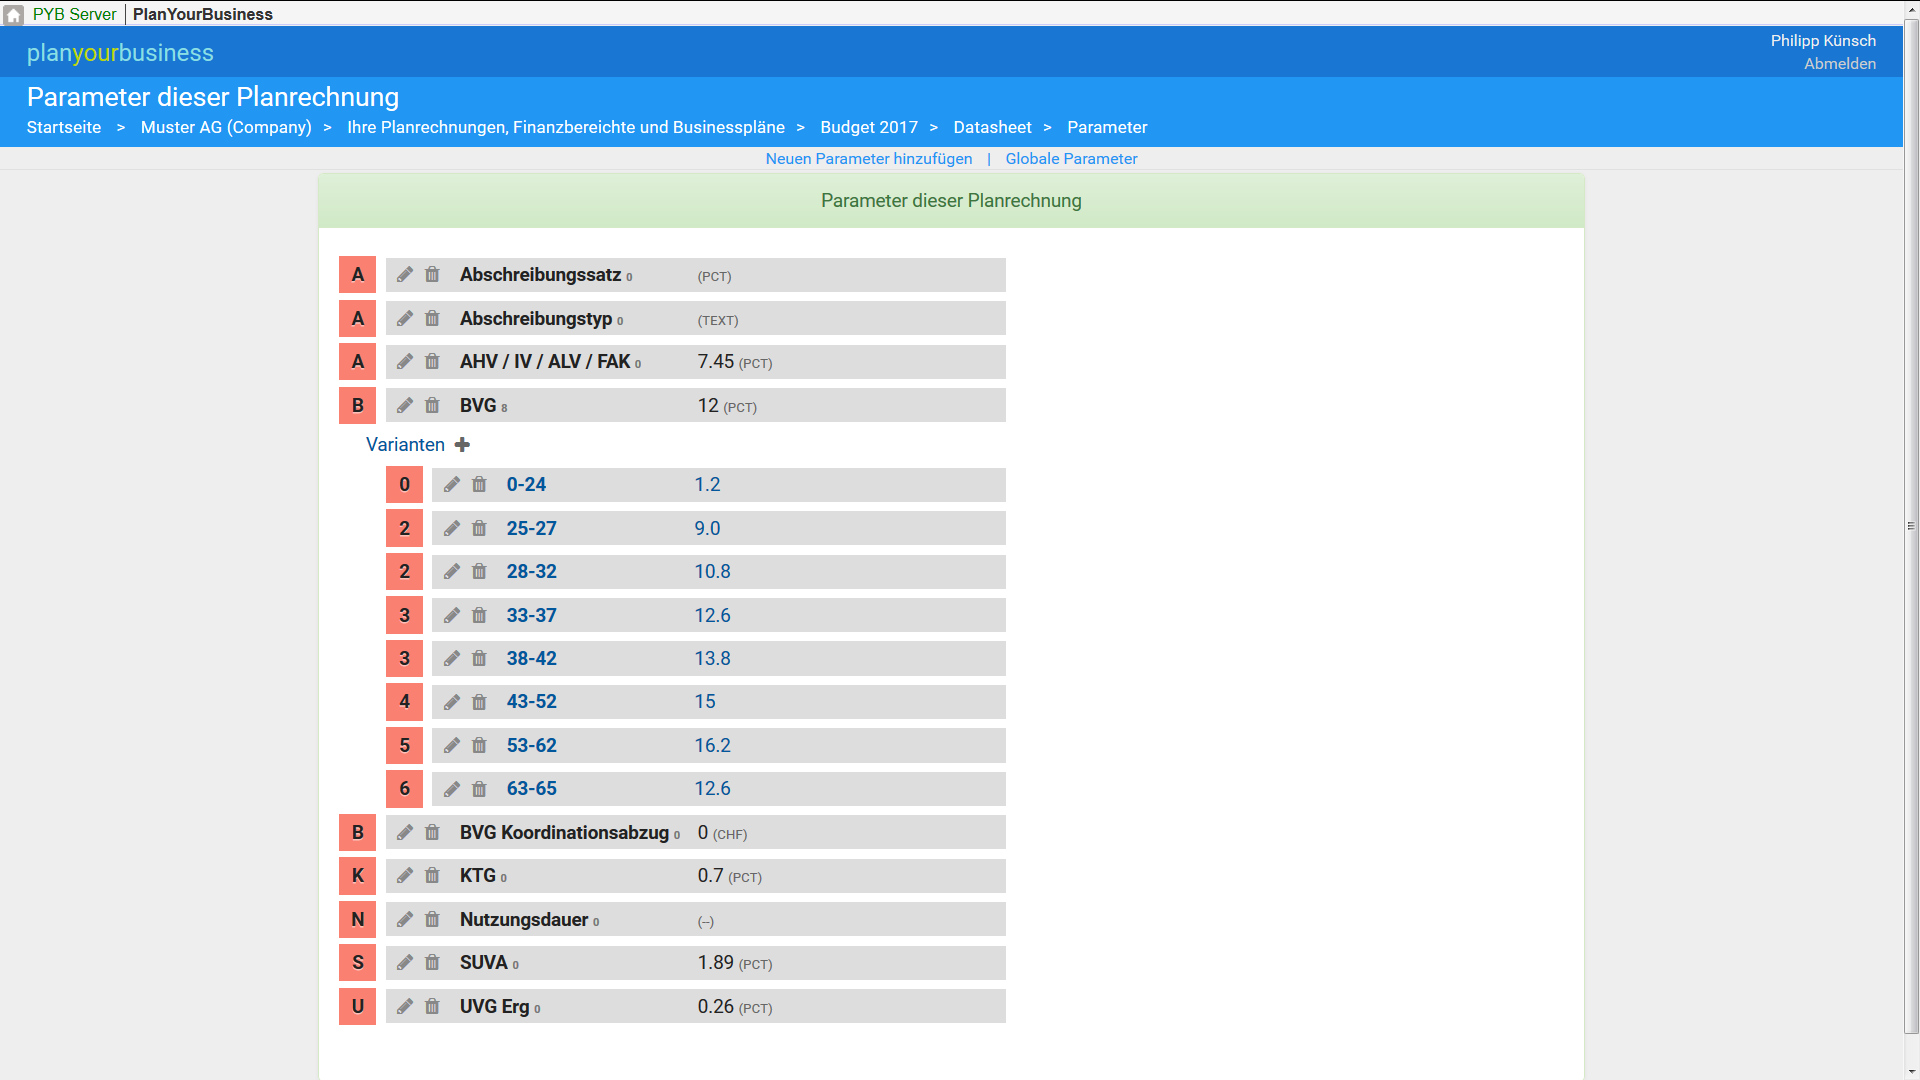1920x1080 pixels.
Task: Click Abmelden to log out
Action: coord(1839,64)
